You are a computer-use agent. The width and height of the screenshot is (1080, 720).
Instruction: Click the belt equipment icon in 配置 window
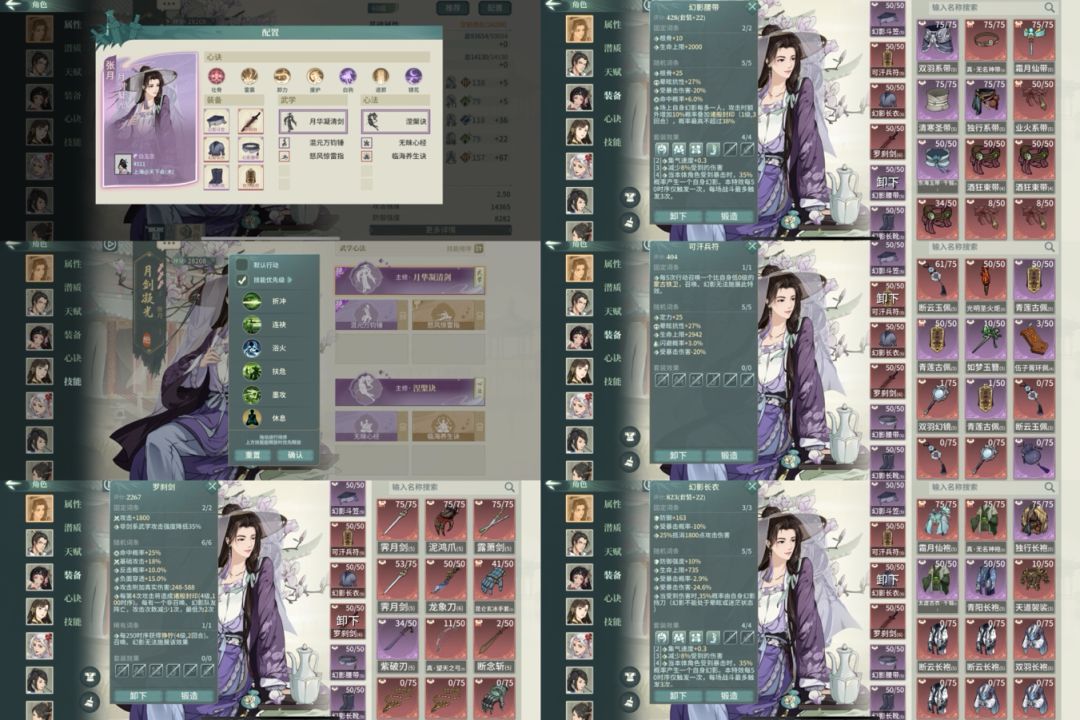click(x=250, y=150)
